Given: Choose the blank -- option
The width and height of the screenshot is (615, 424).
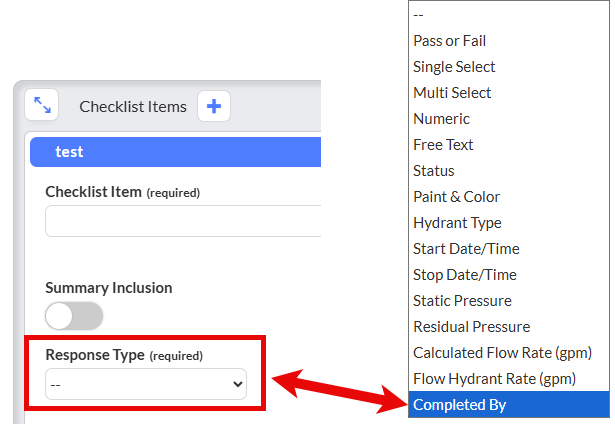Looking at the screenshot, I should pyautogui.click(x=508, y=15).
